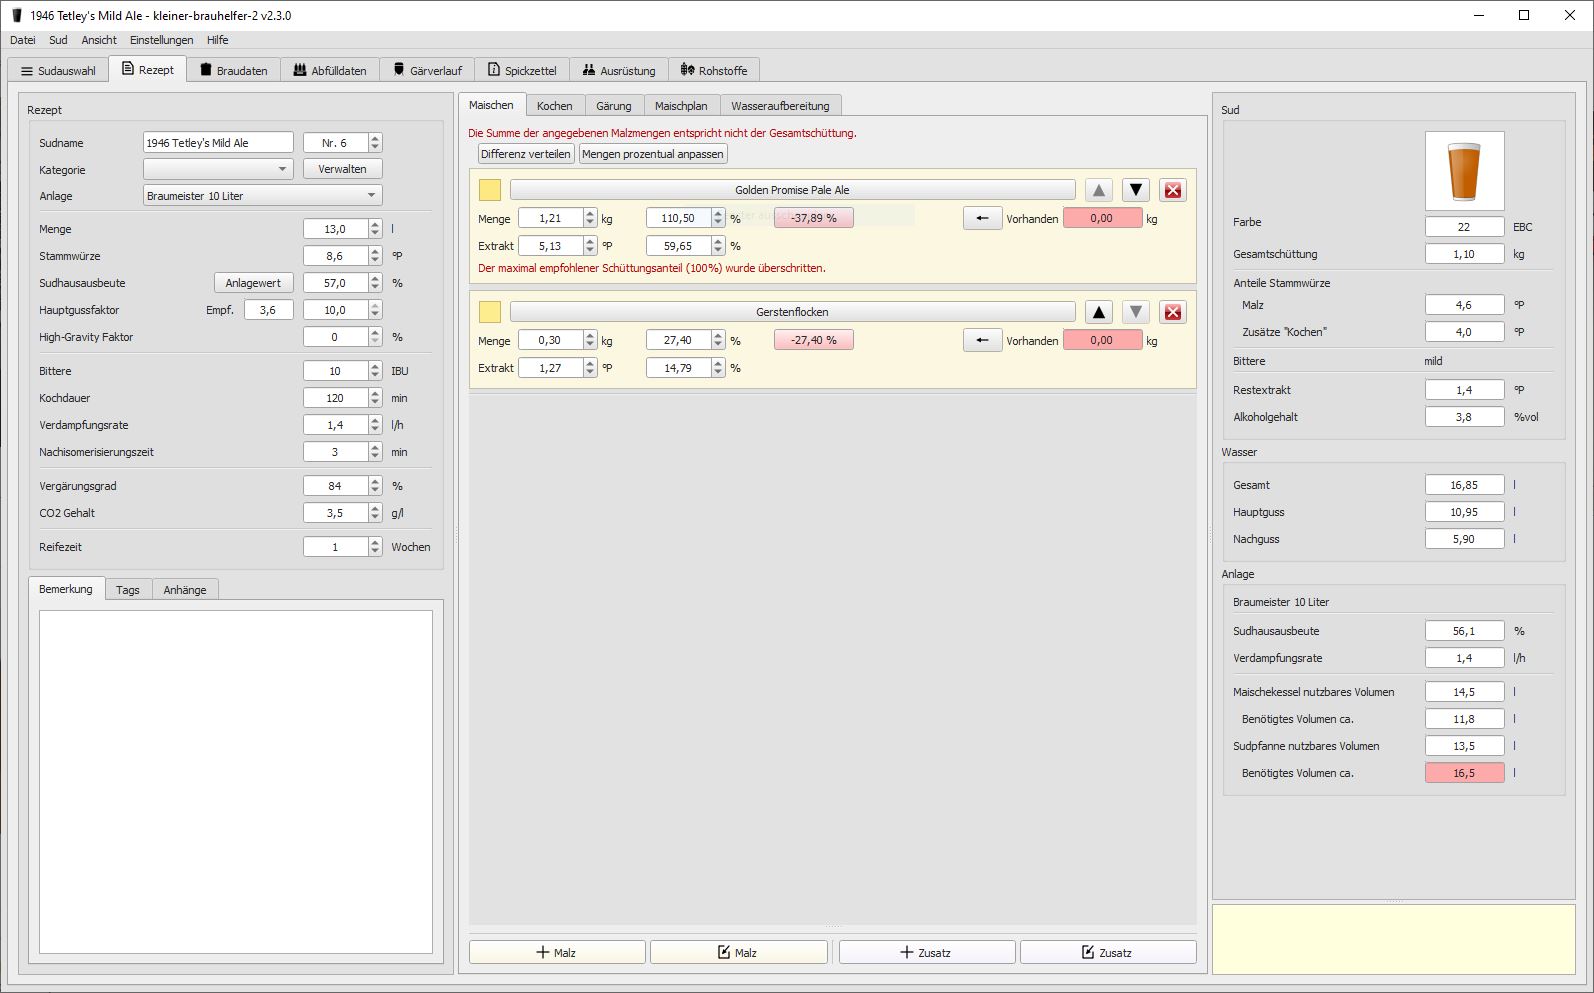Open the Anlage Braumeister 10 Liter dropdown
The image size is (1594, 993).
coord(262,196)
